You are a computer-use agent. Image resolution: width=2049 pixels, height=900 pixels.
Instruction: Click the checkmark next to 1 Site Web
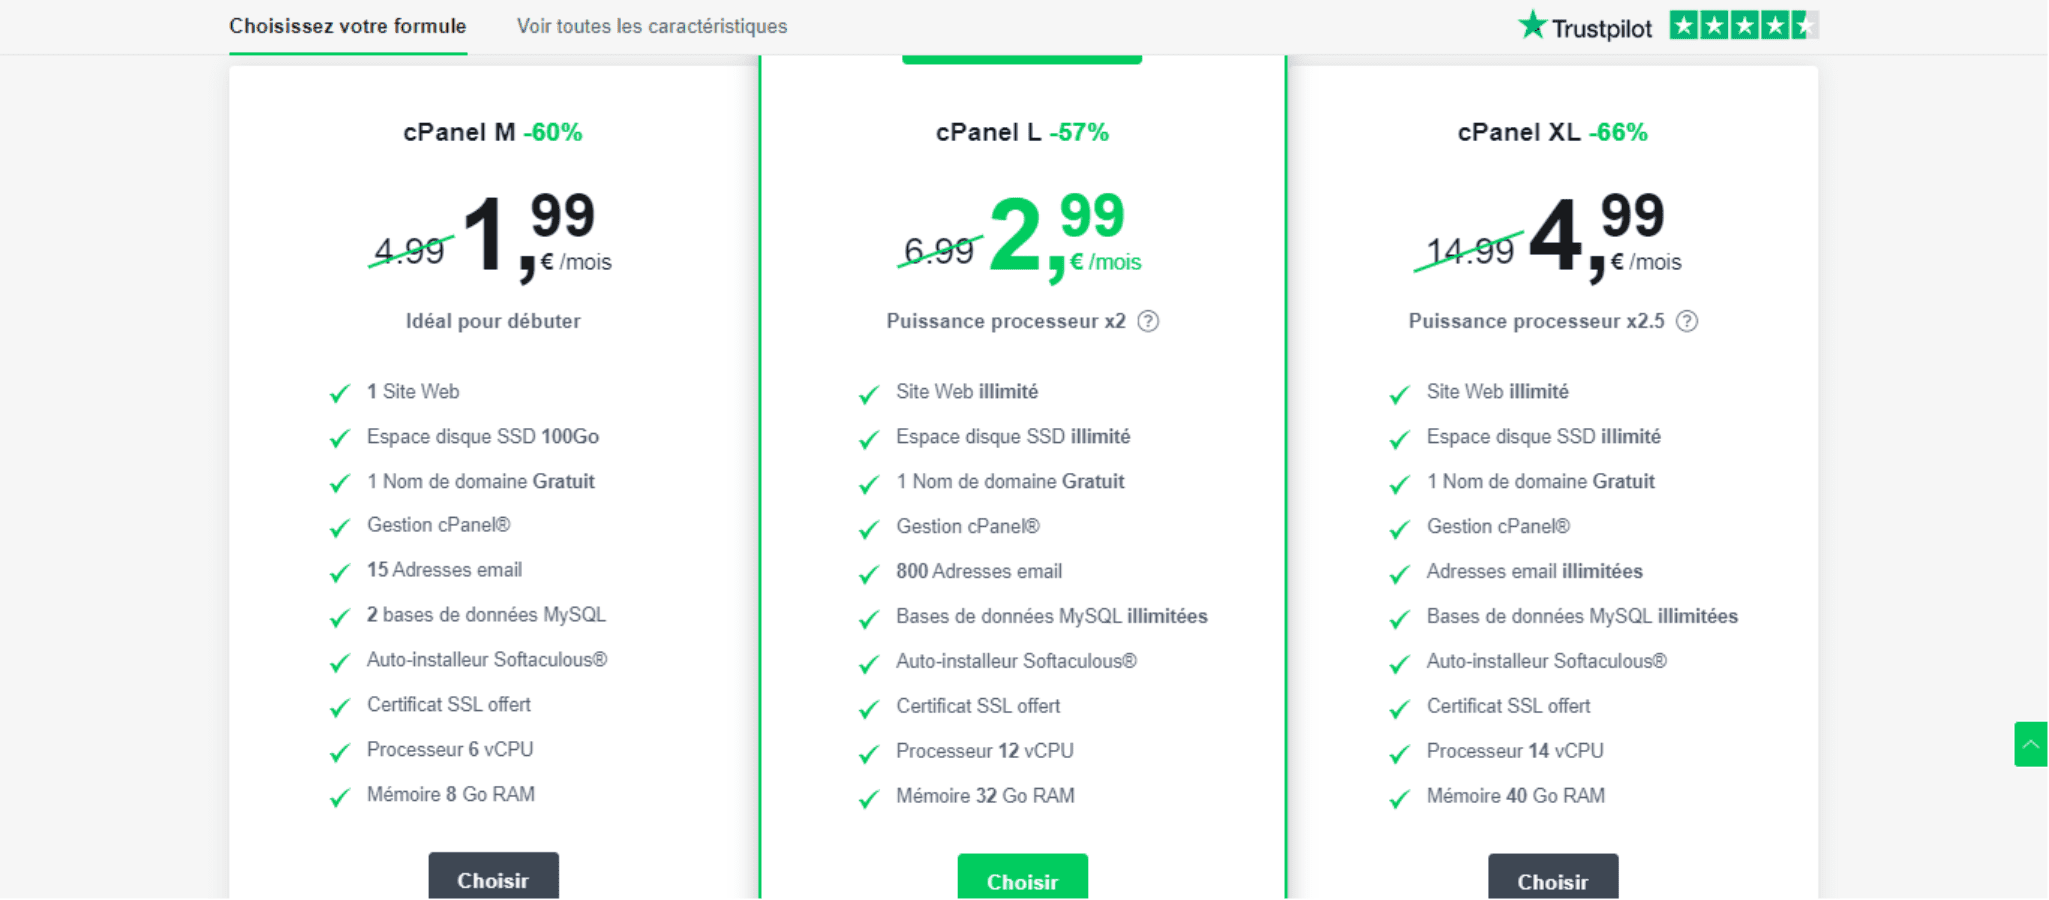[340, 393]
